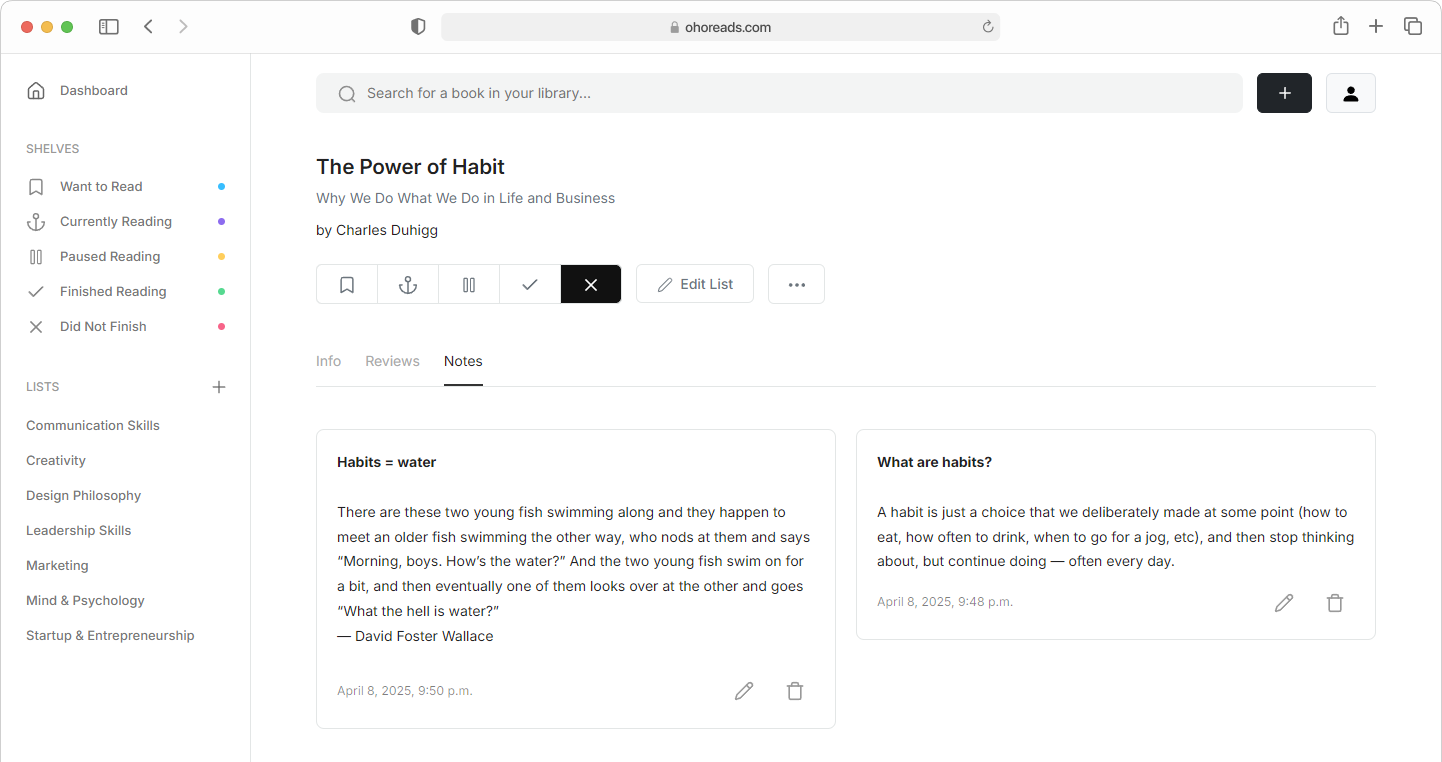Click the author name 'by Charles Duhigg'
This screenshot has height=762, width=1442.
pos(377,230)
